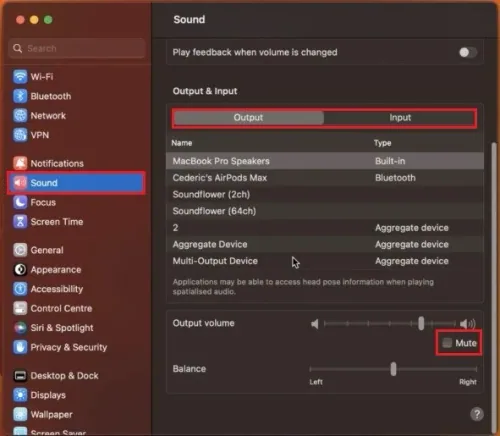Select the Sound speaker icon in sidebar

[20, 183]
